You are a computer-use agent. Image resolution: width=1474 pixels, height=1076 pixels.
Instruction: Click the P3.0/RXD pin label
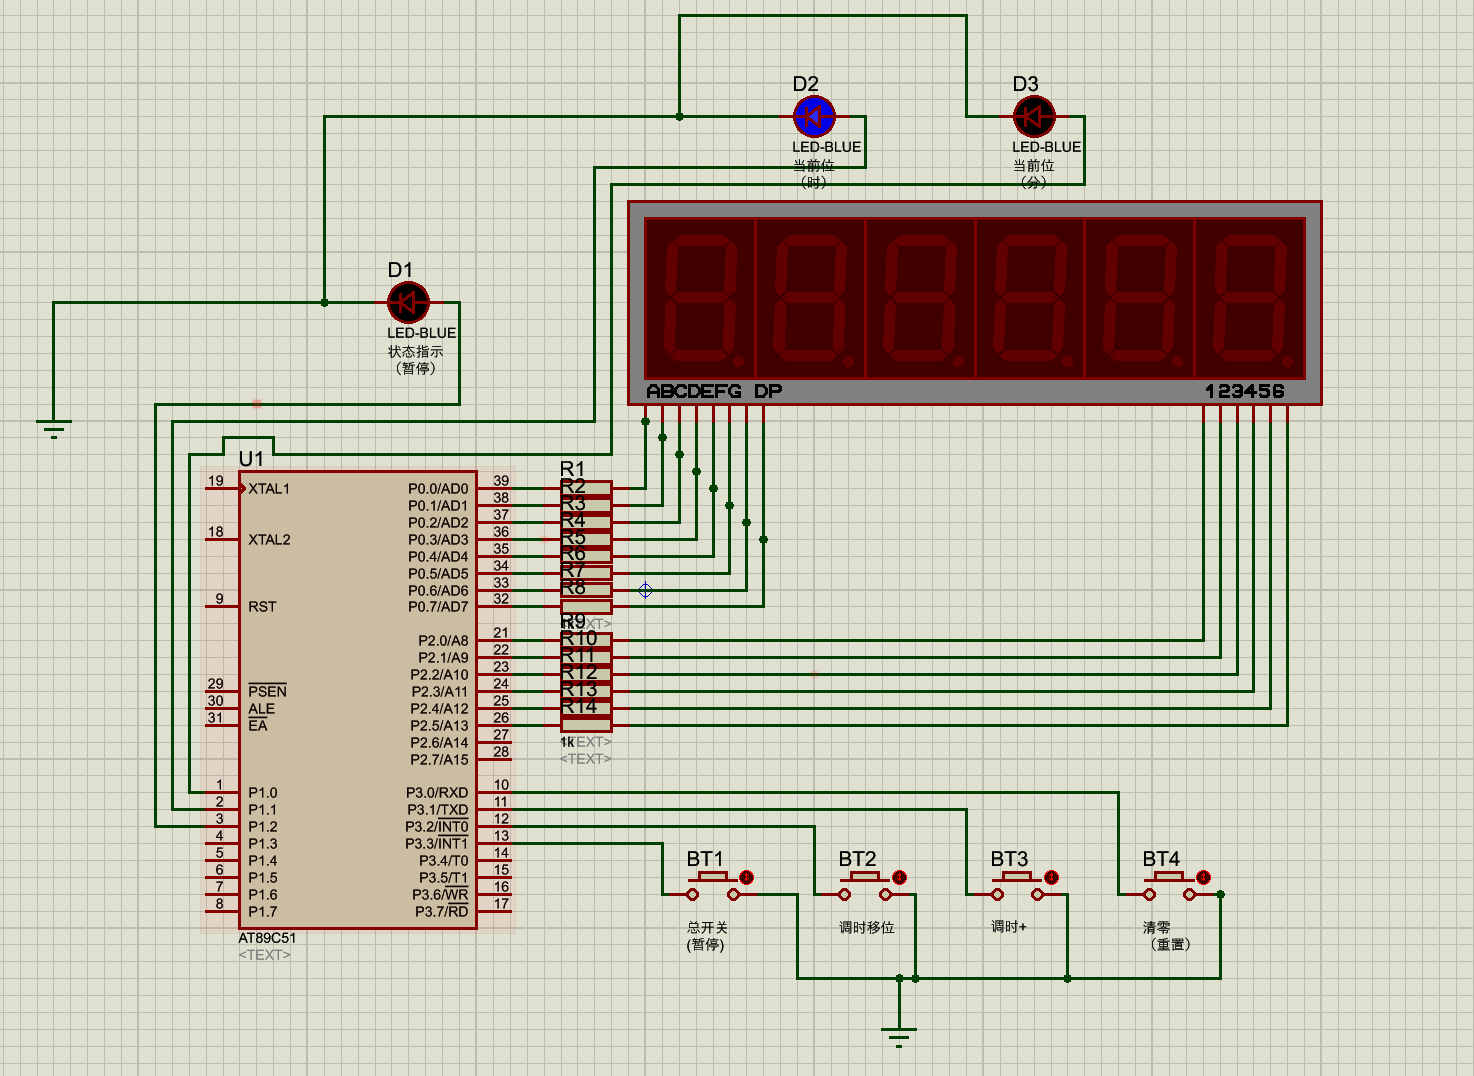point(437,793)
